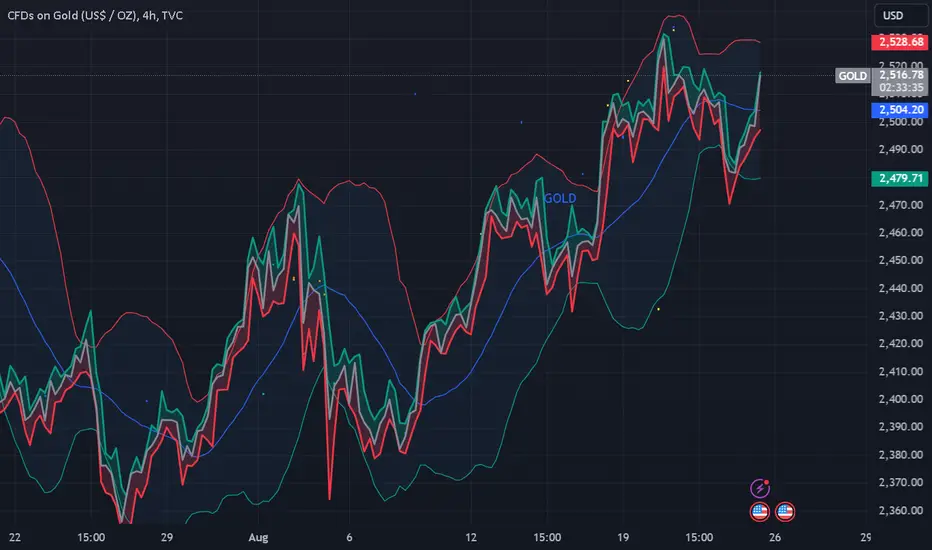Click the countdown timer 02:33:35
932x550 pixels.
click(901, 87)
